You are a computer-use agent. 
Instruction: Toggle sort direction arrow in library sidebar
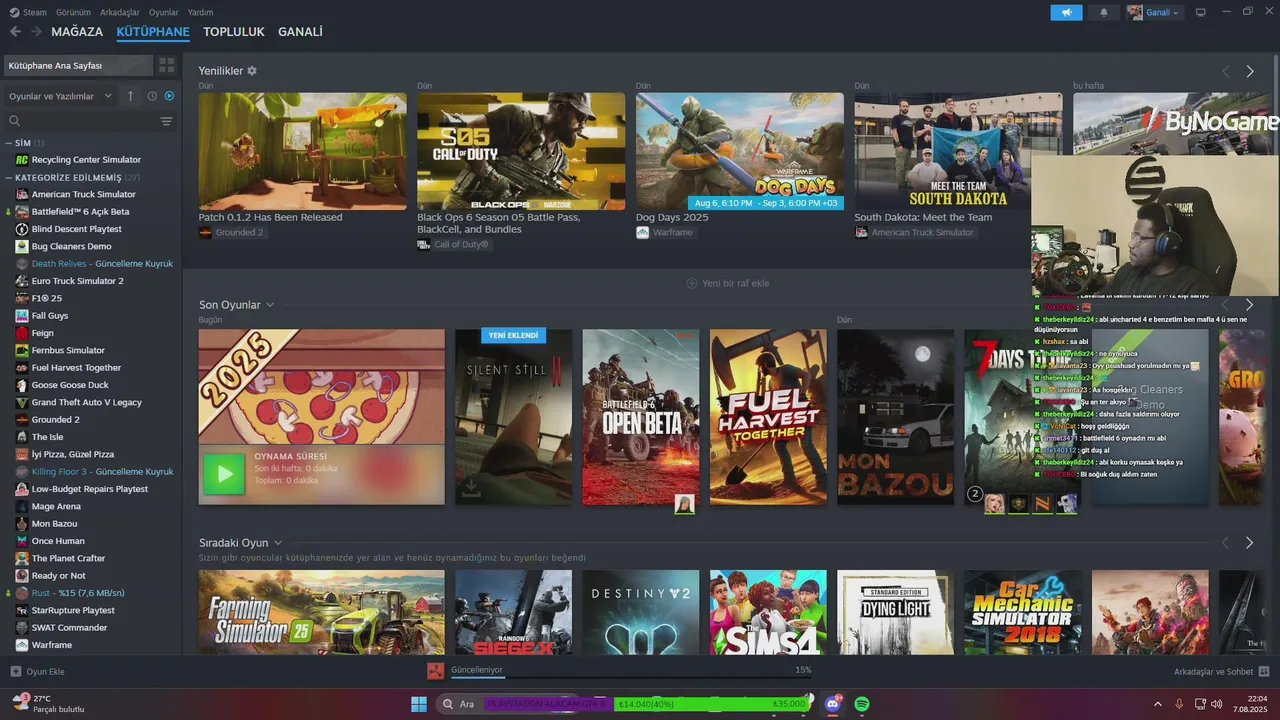[130, 96]
